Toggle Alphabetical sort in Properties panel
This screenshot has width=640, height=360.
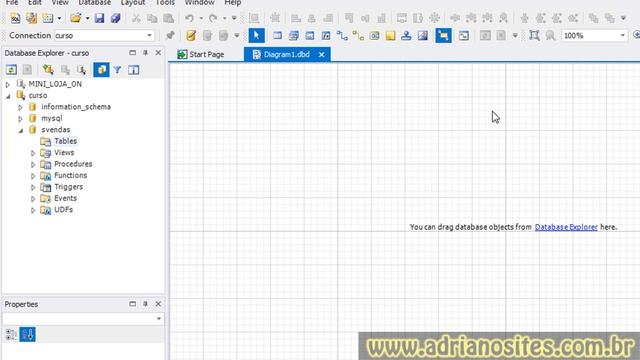click(x=28, y=335)
